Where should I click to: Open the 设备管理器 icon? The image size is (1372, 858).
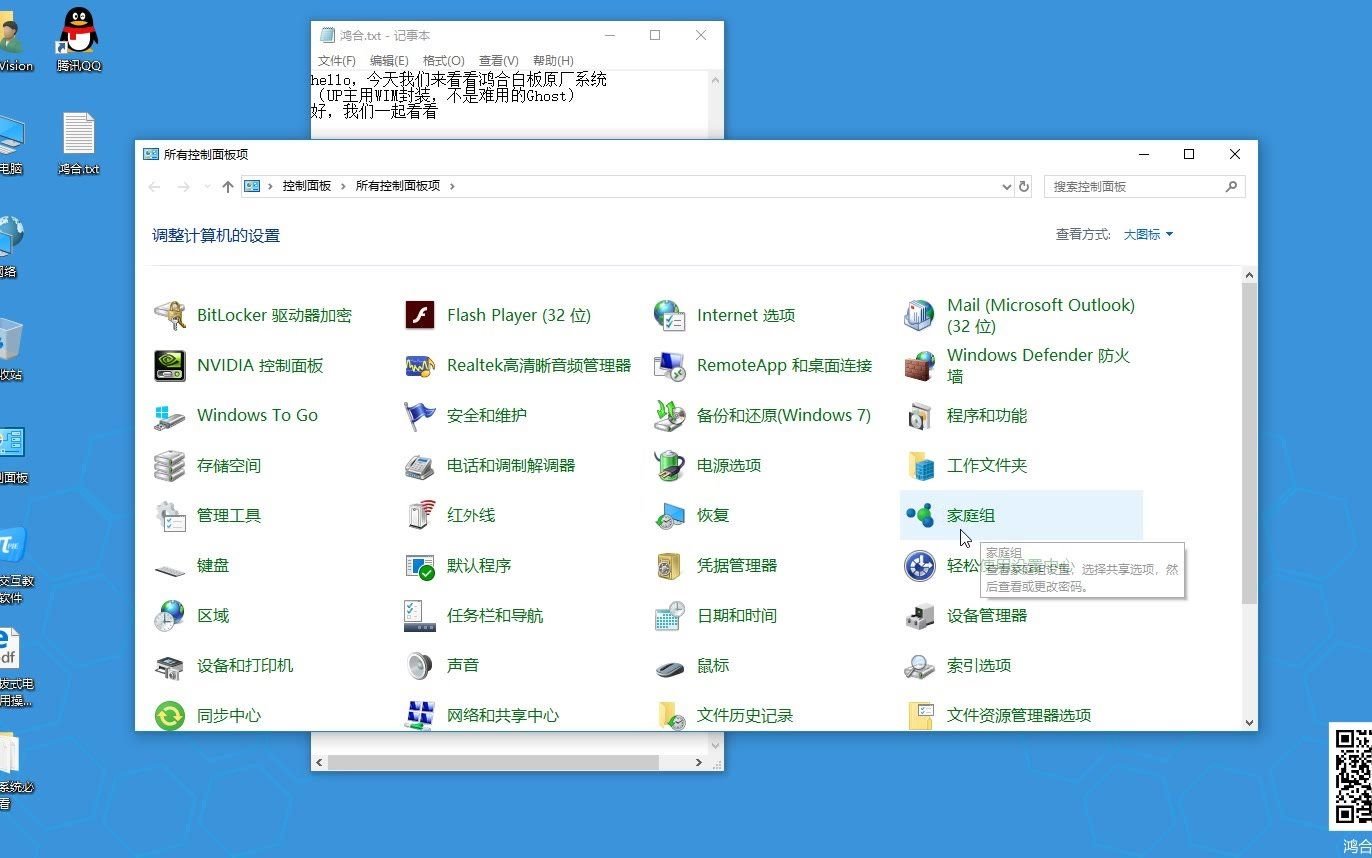point(920,615)
